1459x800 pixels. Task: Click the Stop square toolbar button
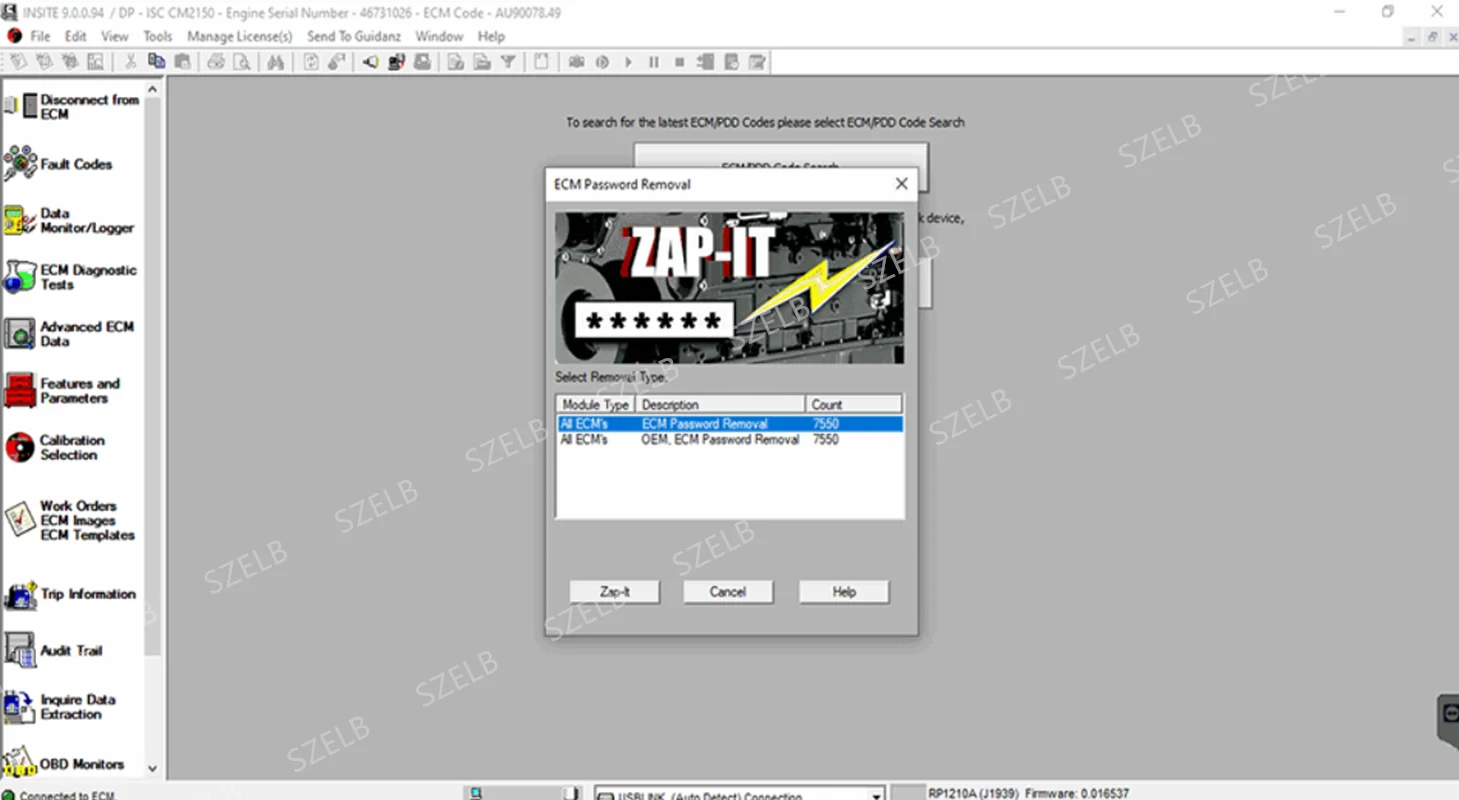pyautogui.click(x=679, y=62)
